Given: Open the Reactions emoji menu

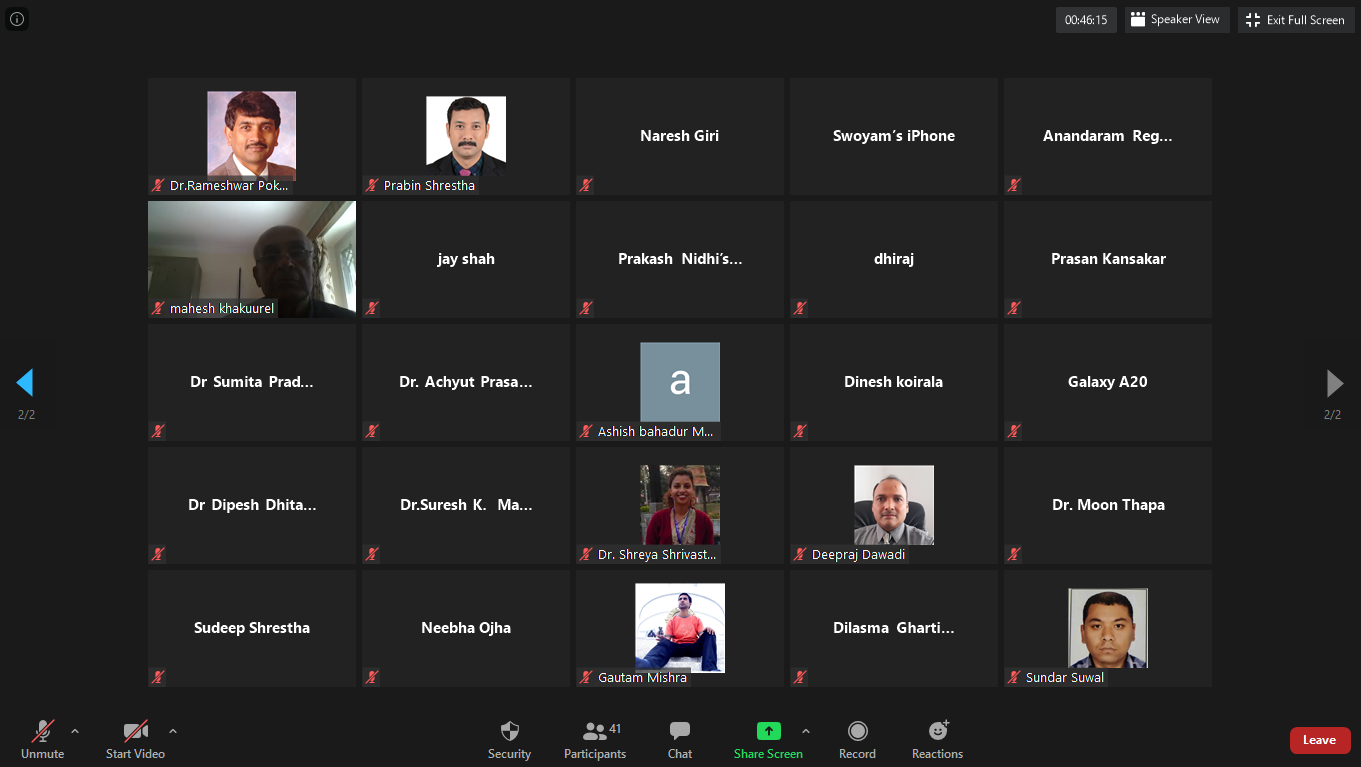Looking at the screenshot, I should (937, 731).
